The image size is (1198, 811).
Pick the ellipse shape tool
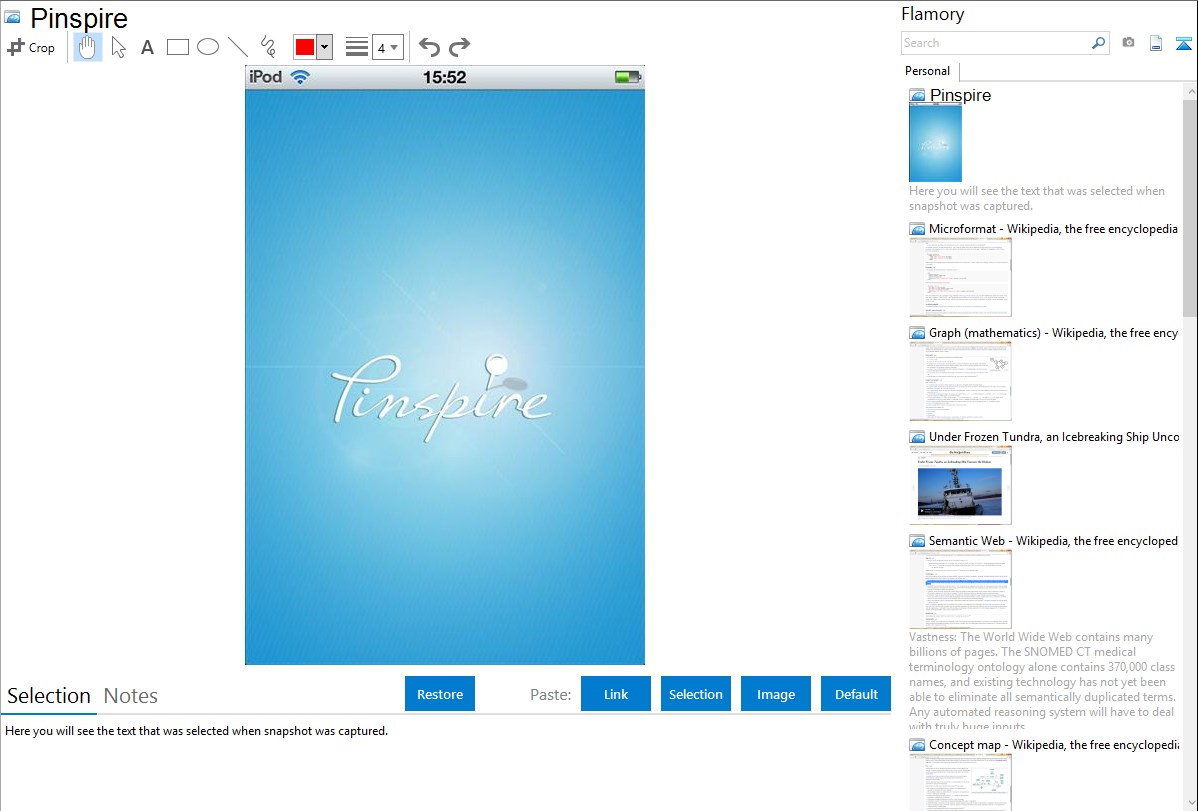(208, 47)
